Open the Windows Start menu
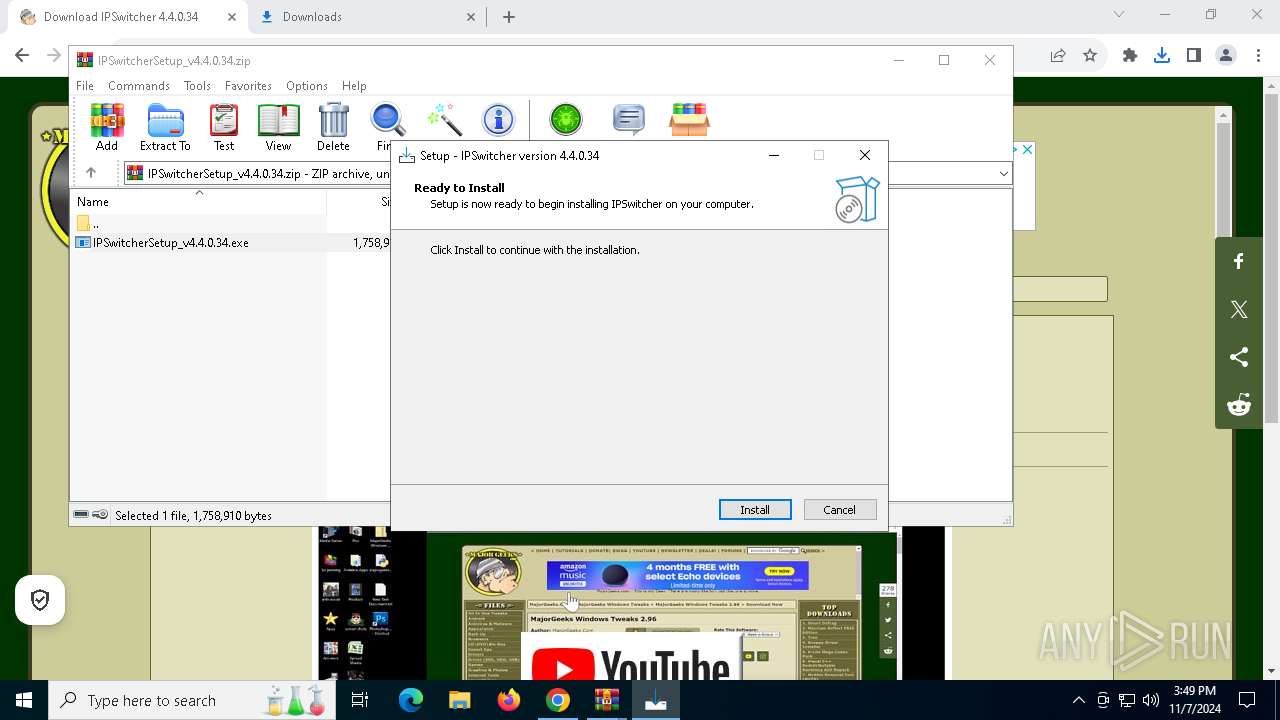The width and height of the screenshot is (1280, 720). coord(24,700)
